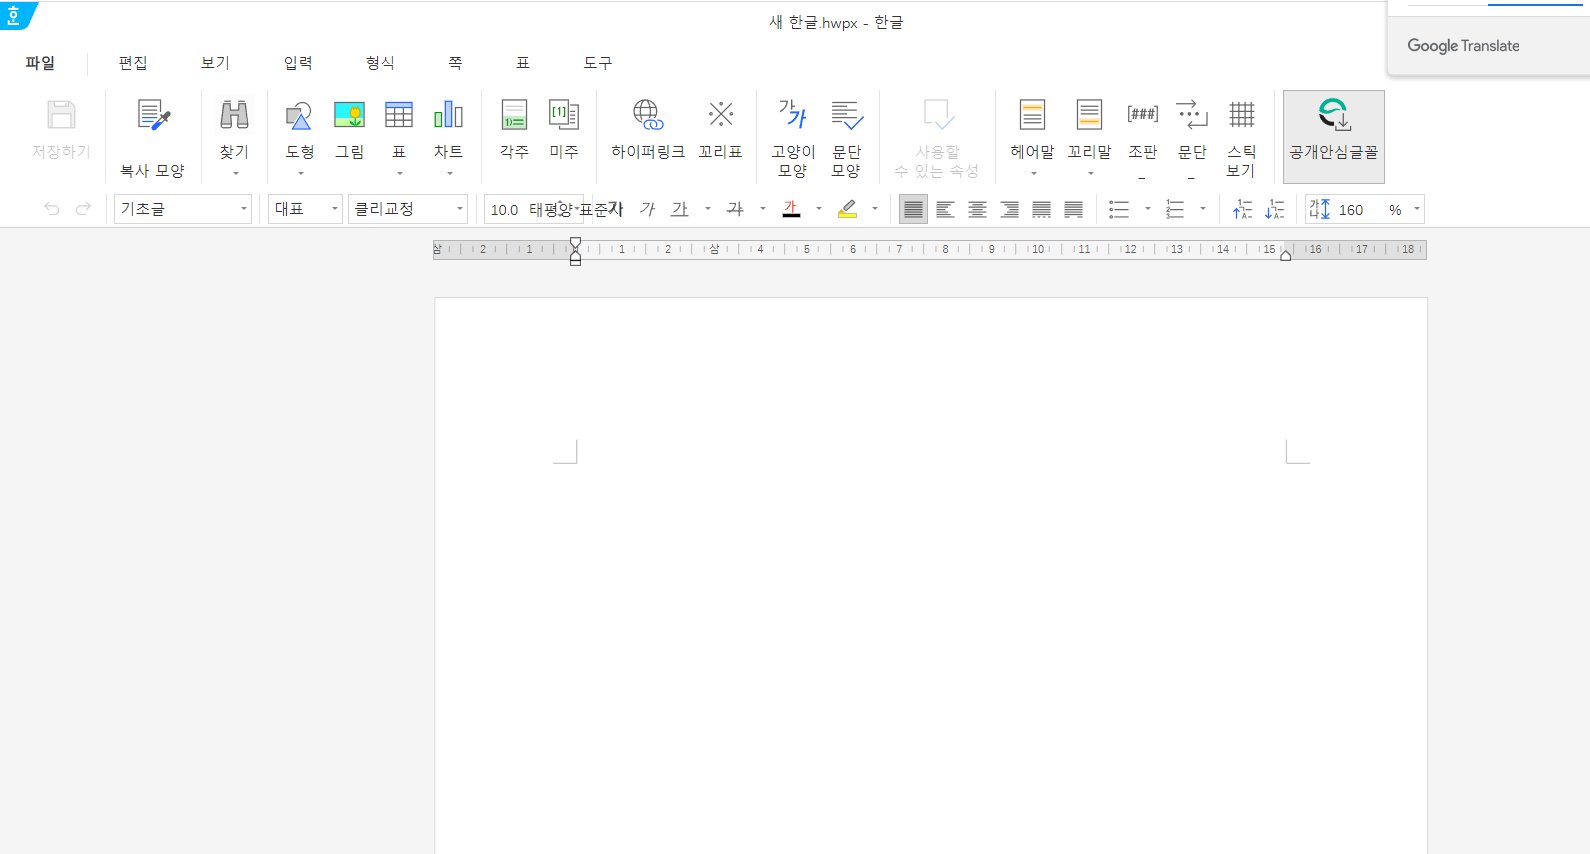This screenshot has height=854, width=1590.
Task: Expand font color dropdown arrow
Action: (x=819, y=209)
